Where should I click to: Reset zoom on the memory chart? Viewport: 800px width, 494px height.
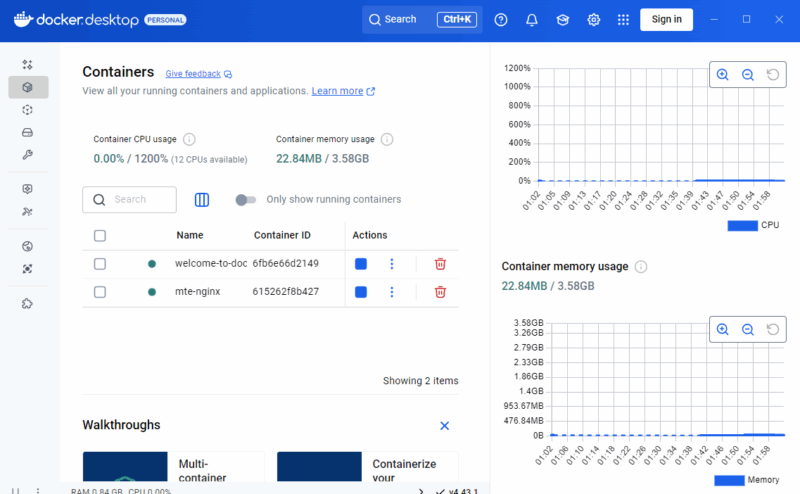tap(773, 329)
